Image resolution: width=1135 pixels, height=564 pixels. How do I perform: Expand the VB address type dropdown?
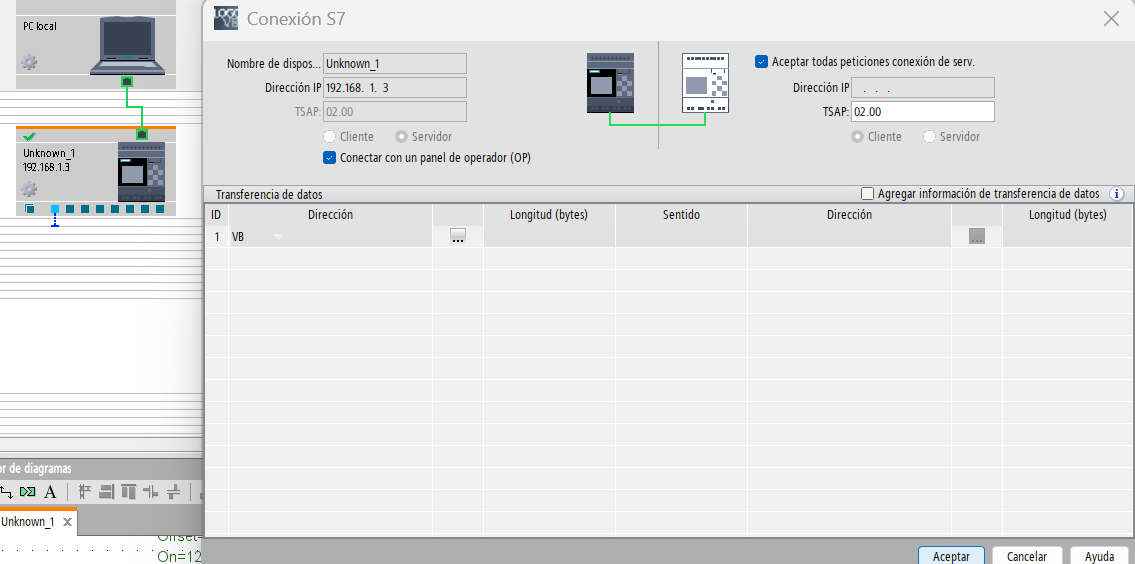[x=278, y=237]
